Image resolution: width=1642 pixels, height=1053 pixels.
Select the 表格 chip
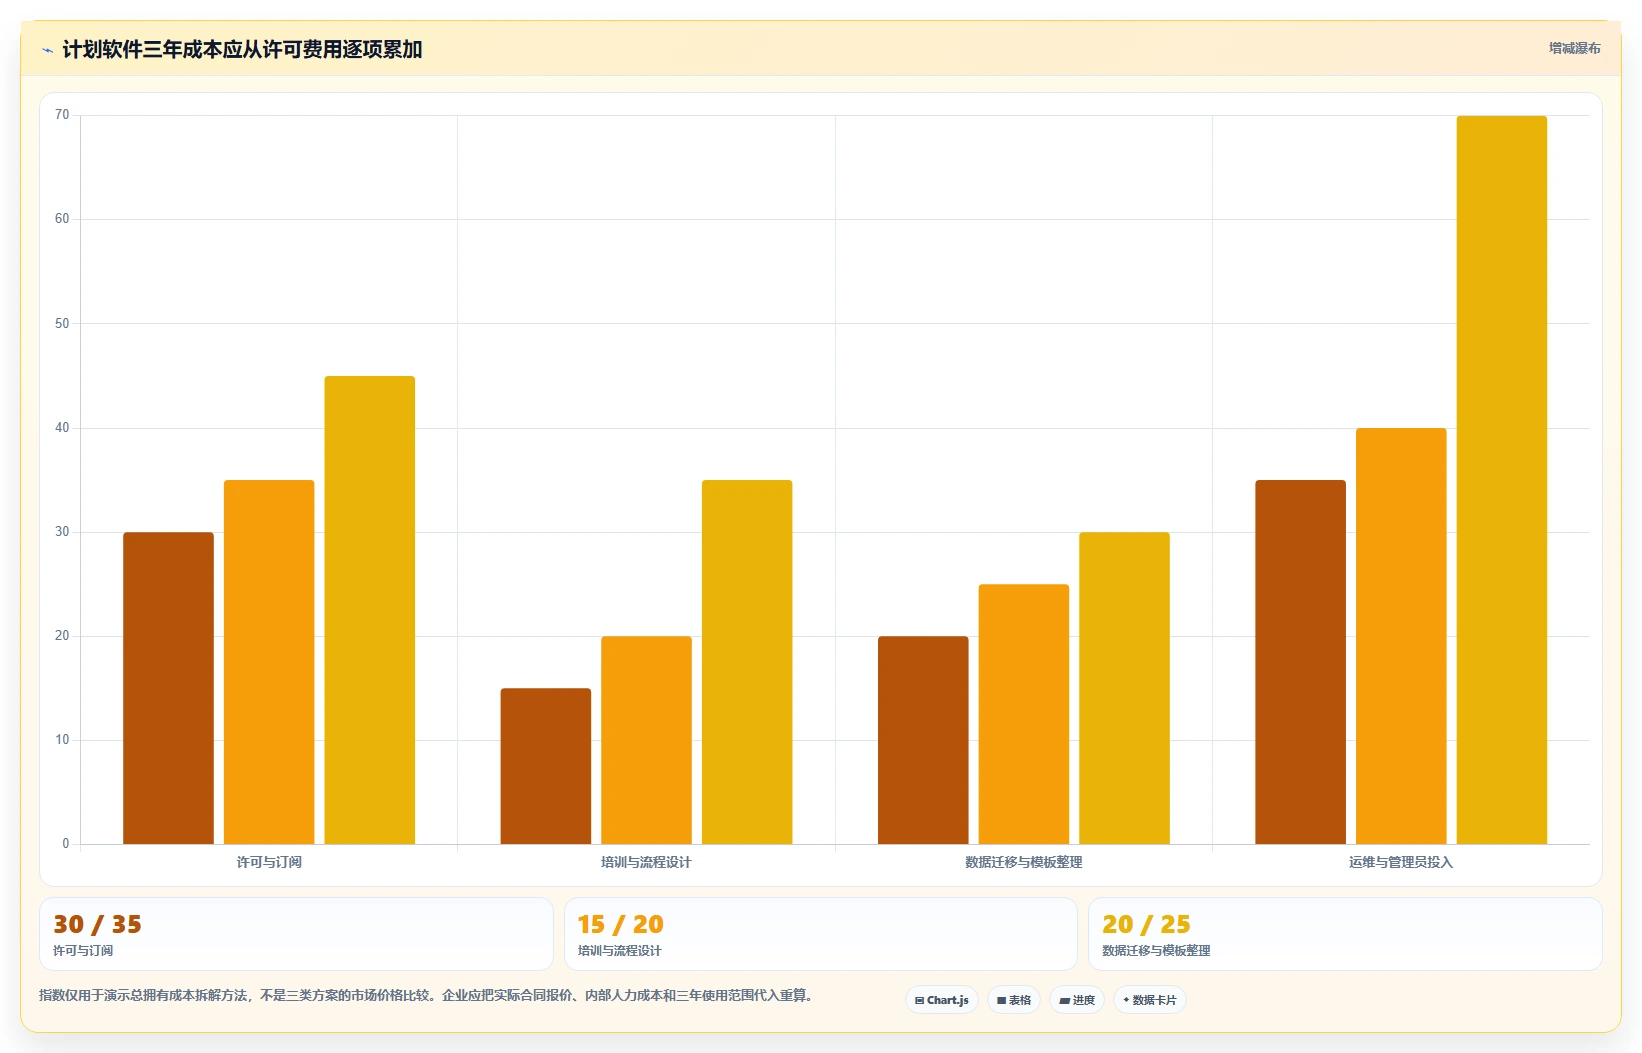1014,1000
